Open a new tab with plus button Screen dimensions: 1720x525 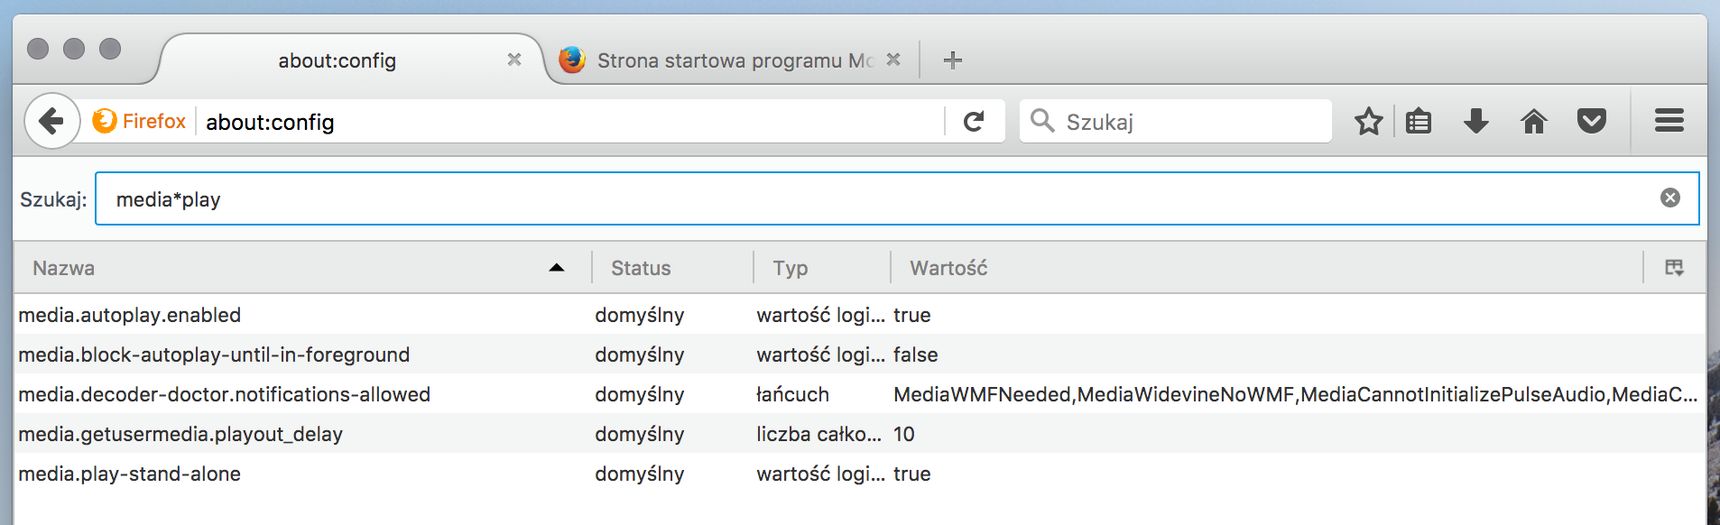953,60
